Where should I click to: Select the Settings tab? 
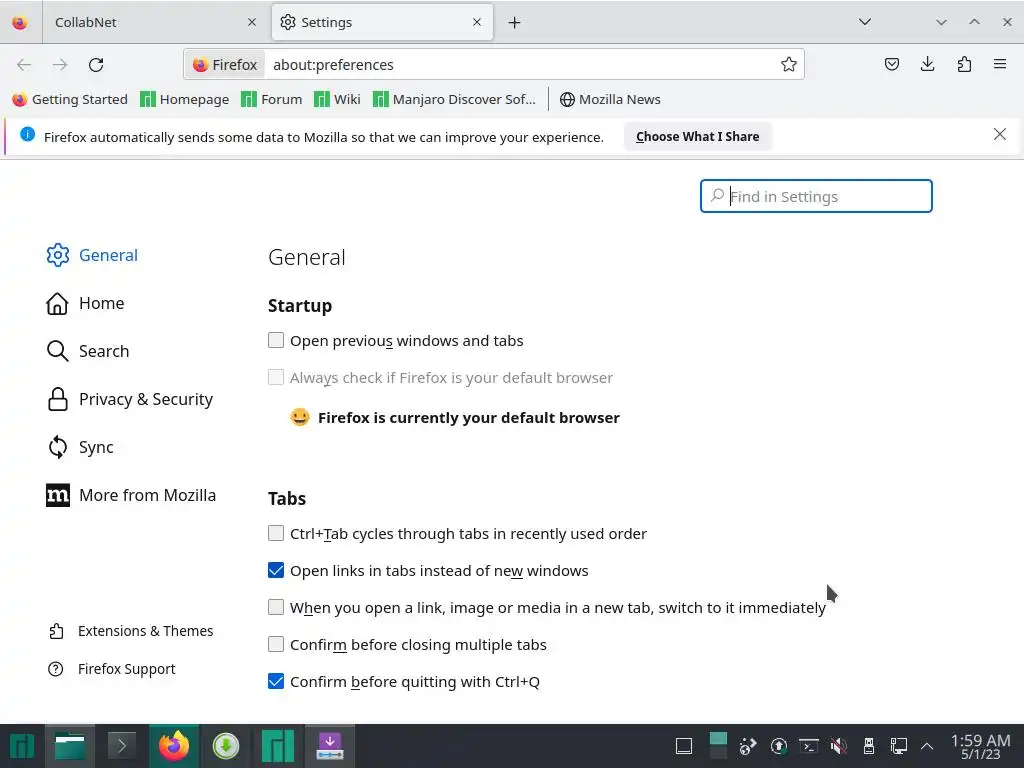coord(382,22)
